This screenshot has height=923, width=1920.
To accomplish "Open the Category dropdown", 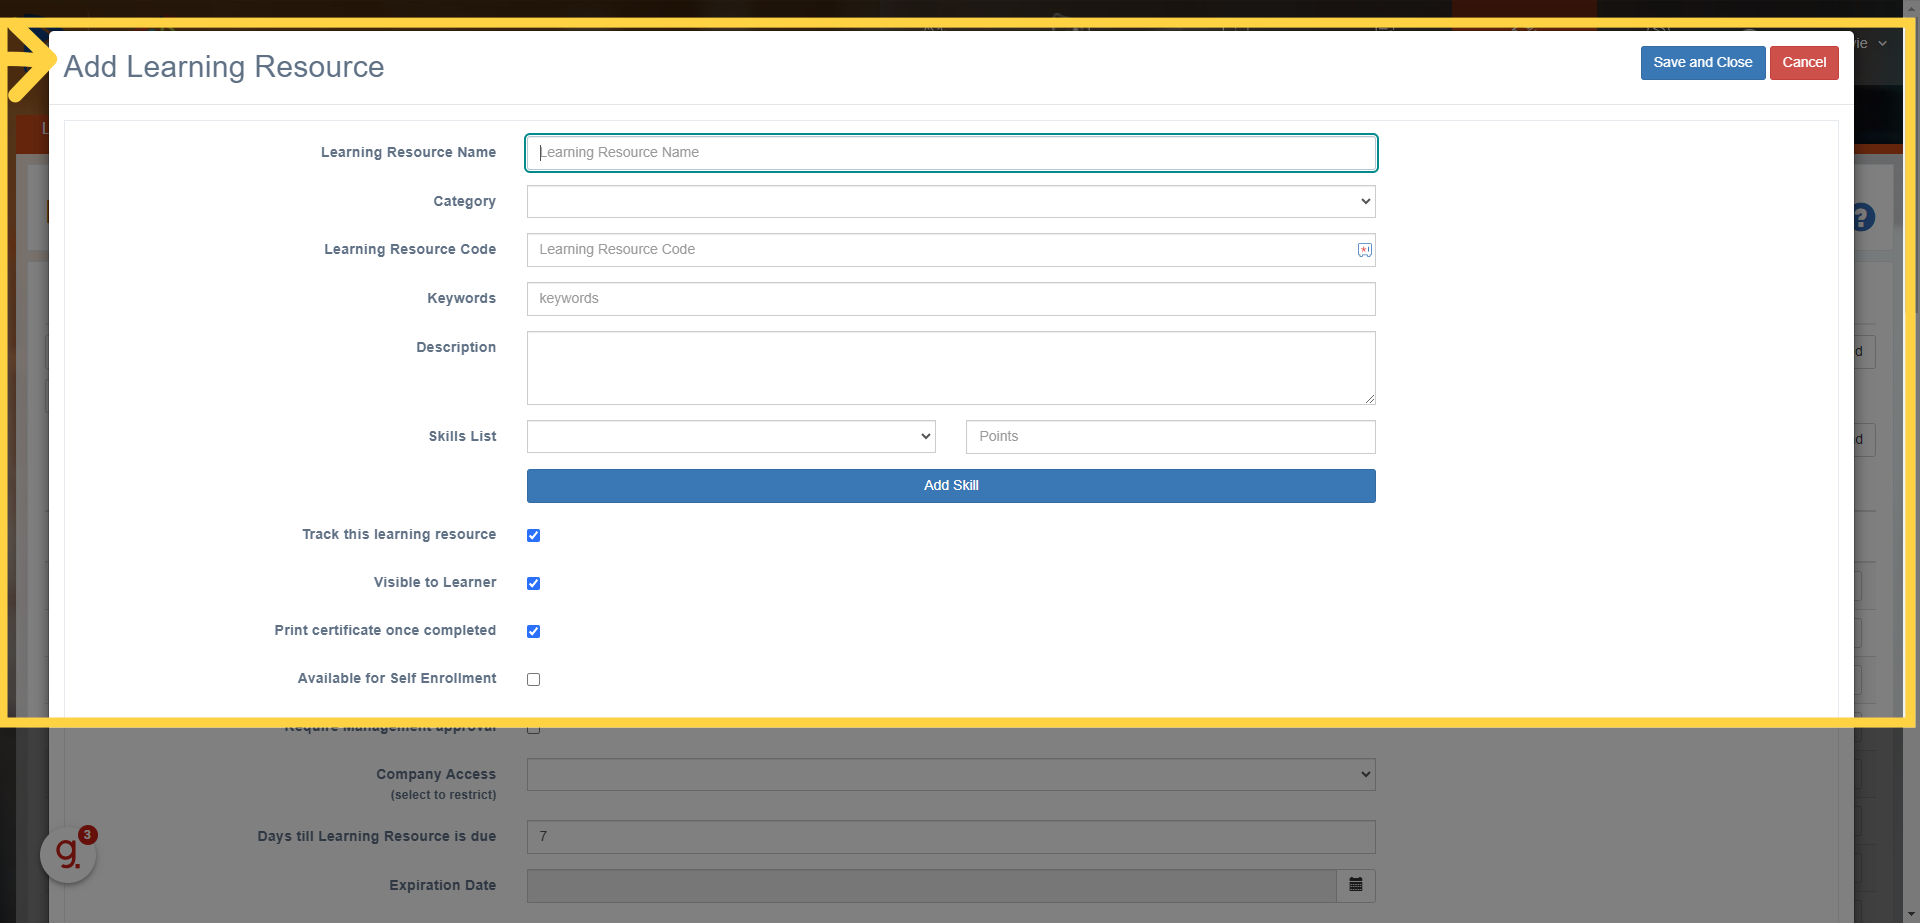I will tap(951, 201).
